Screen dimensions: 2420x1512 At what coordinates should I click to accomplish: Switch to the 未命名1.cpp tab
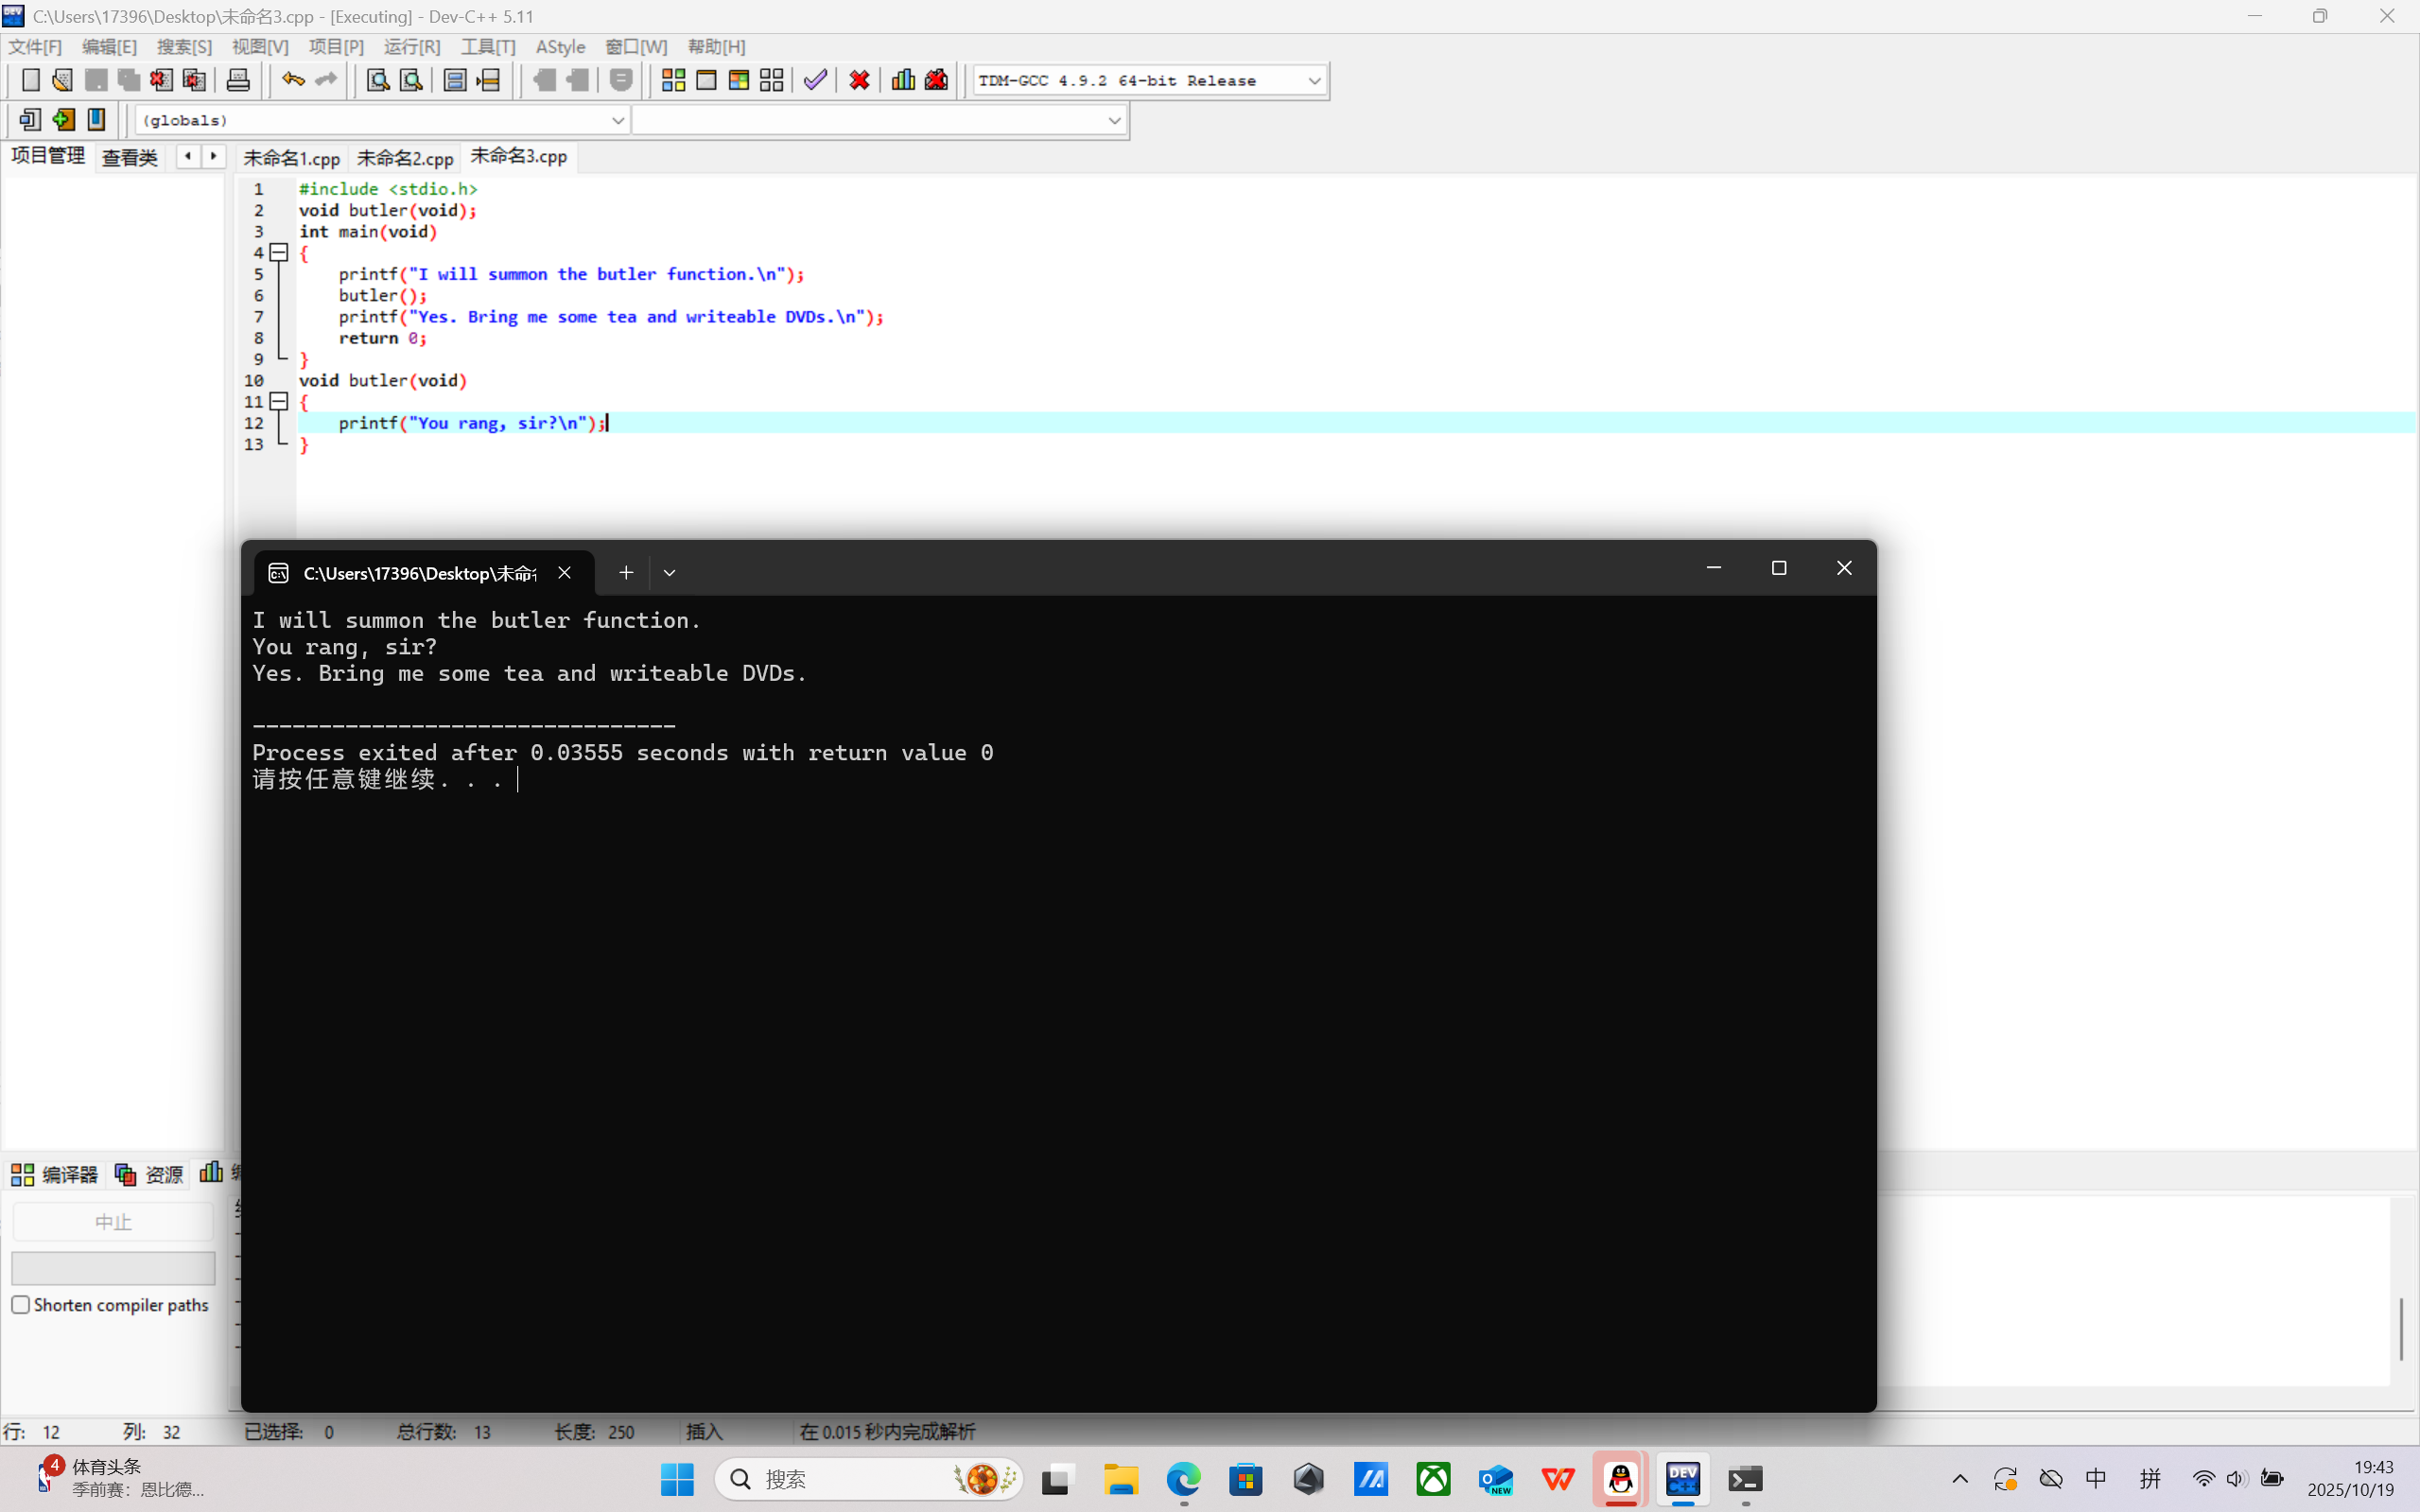[x=291, y=158]
